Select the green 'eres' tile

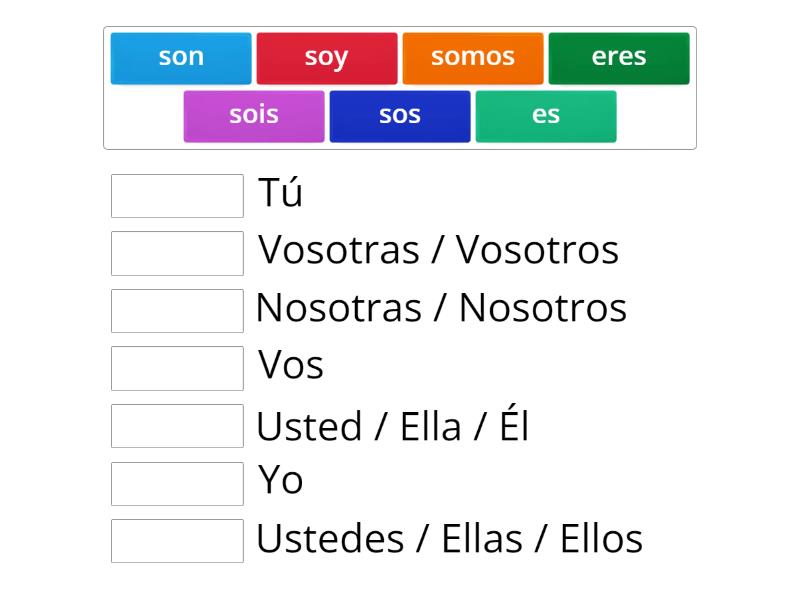(619, 57)
